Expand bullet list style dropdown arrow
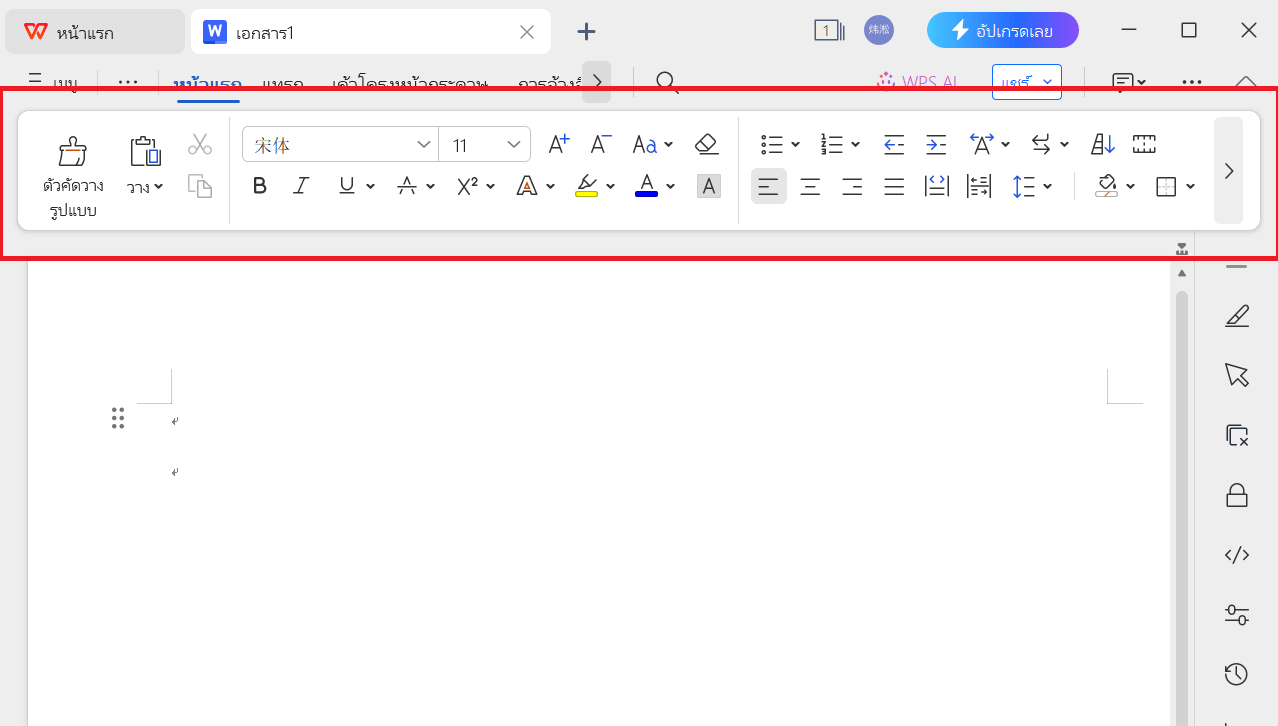Viewport: 1278px width, 726px height. (795, 145)
